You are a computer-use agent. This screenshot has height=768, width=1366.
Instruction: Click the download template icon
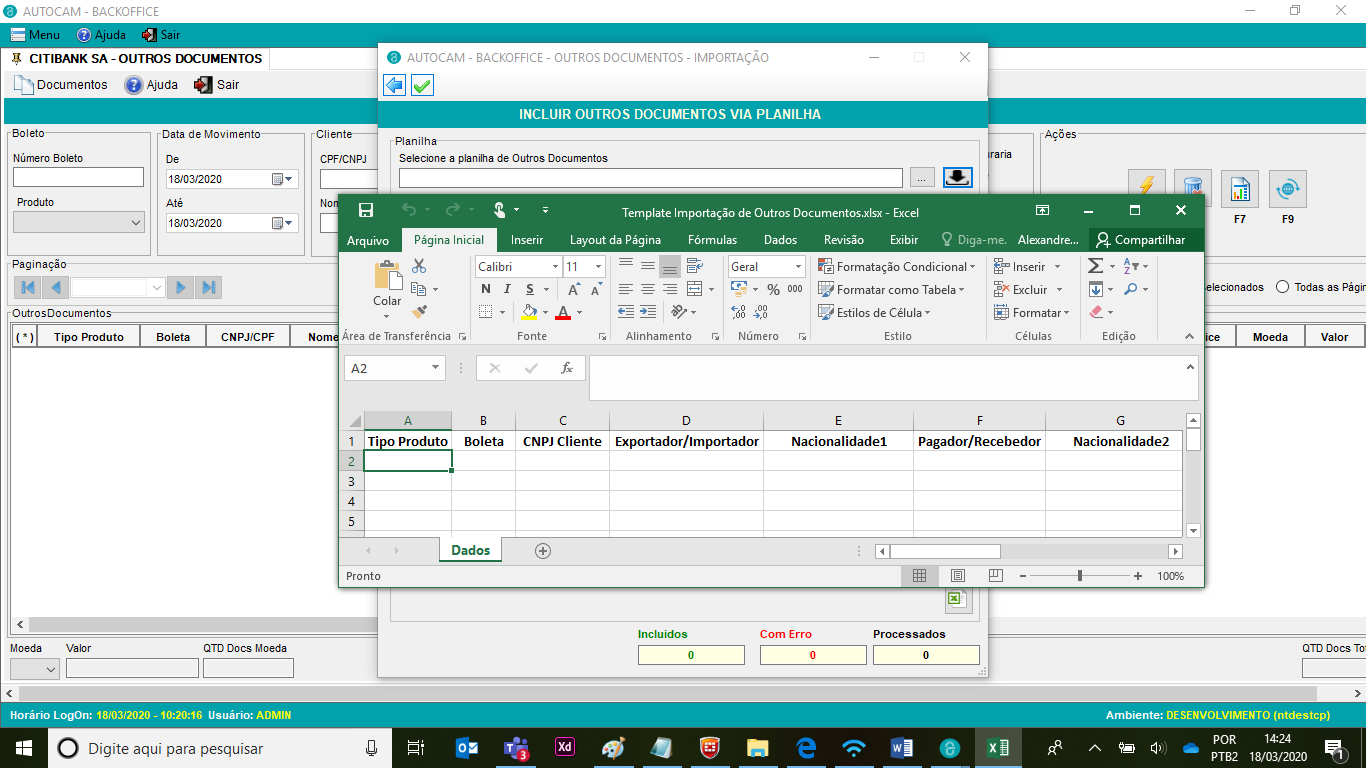(957, 177)
